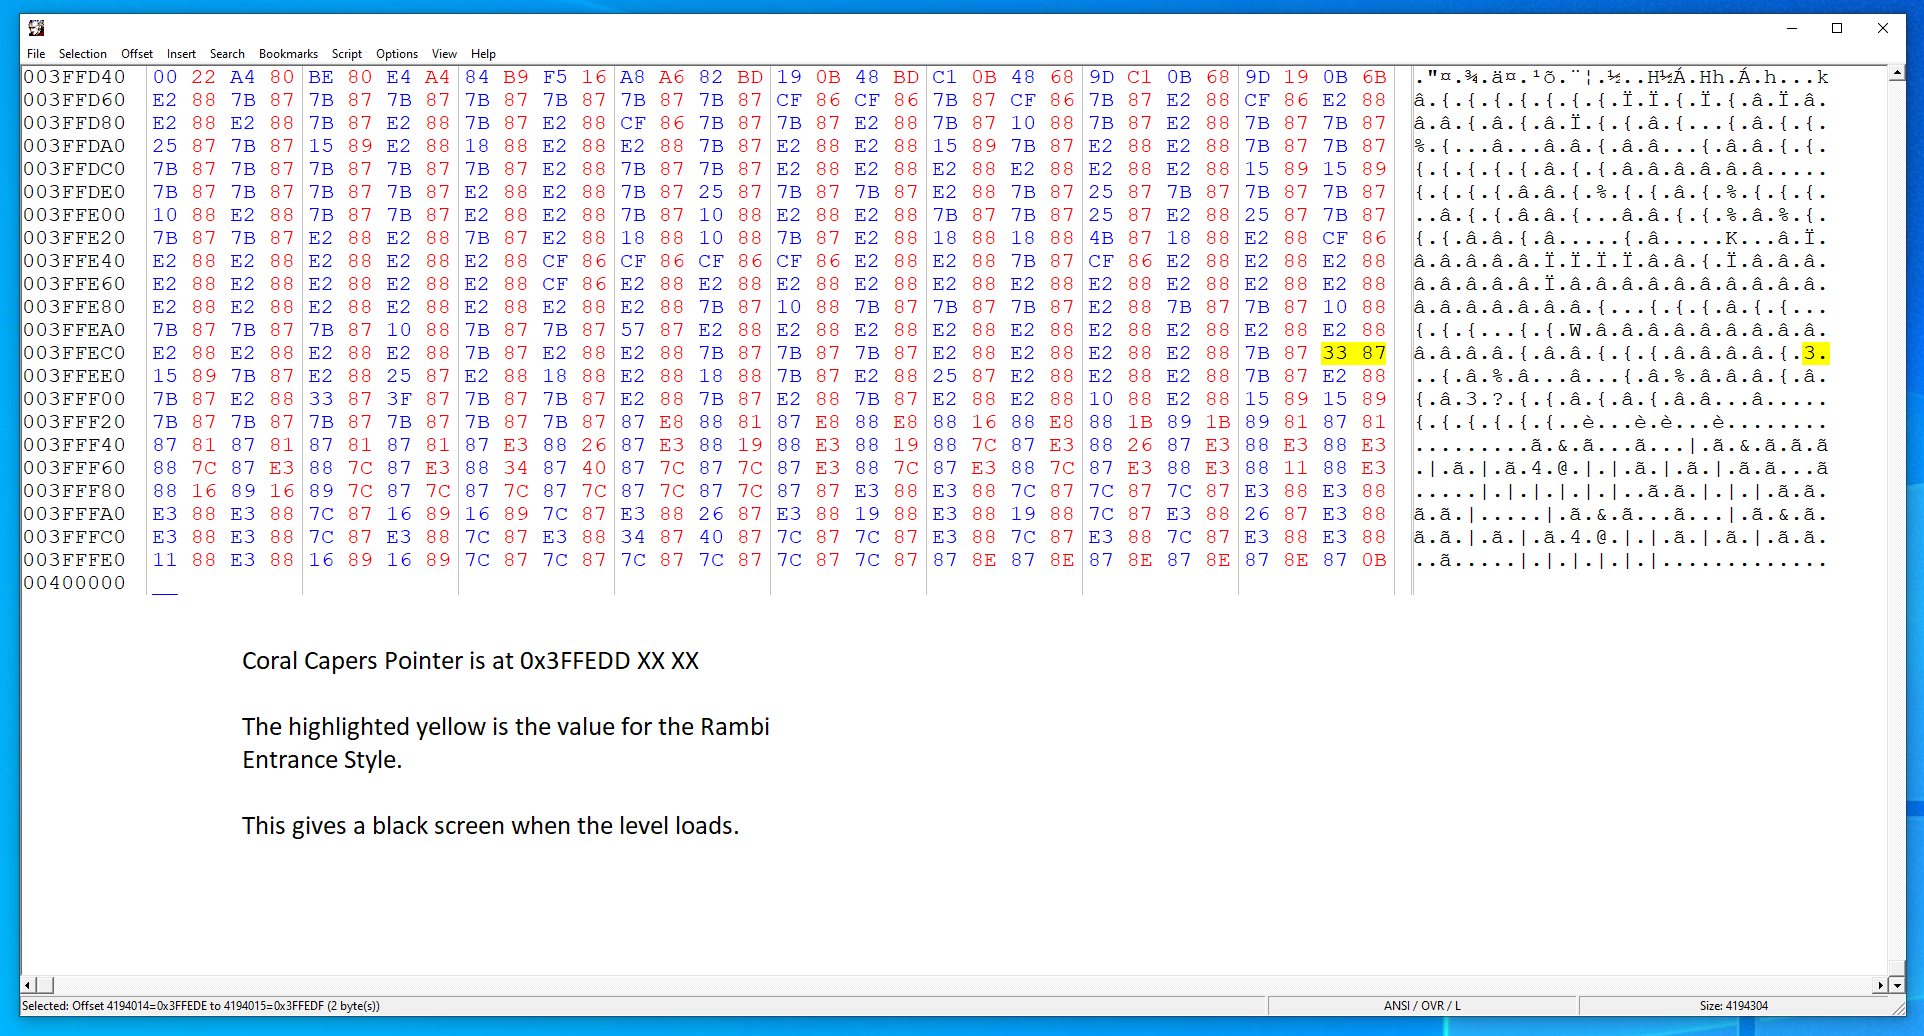Open the Script menu
1924x1036 pixels.
(347, 54)
